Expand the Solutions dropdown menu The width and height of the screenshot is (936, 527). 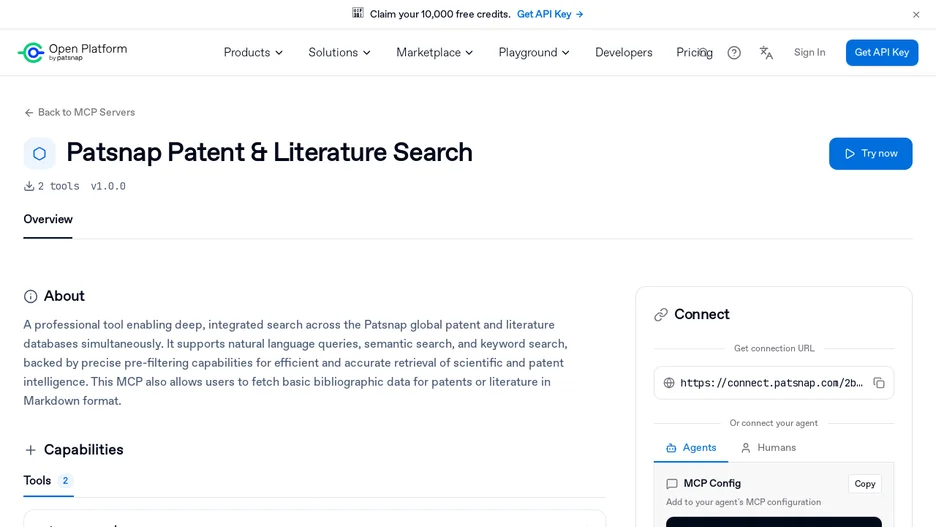[339, 53]
